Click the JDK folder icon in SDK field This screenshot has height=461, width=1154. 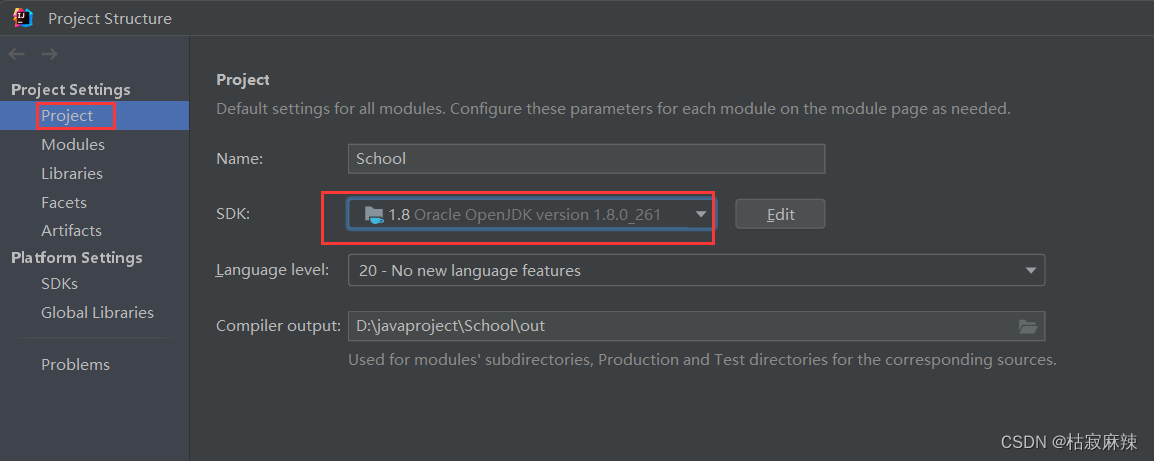374,215
